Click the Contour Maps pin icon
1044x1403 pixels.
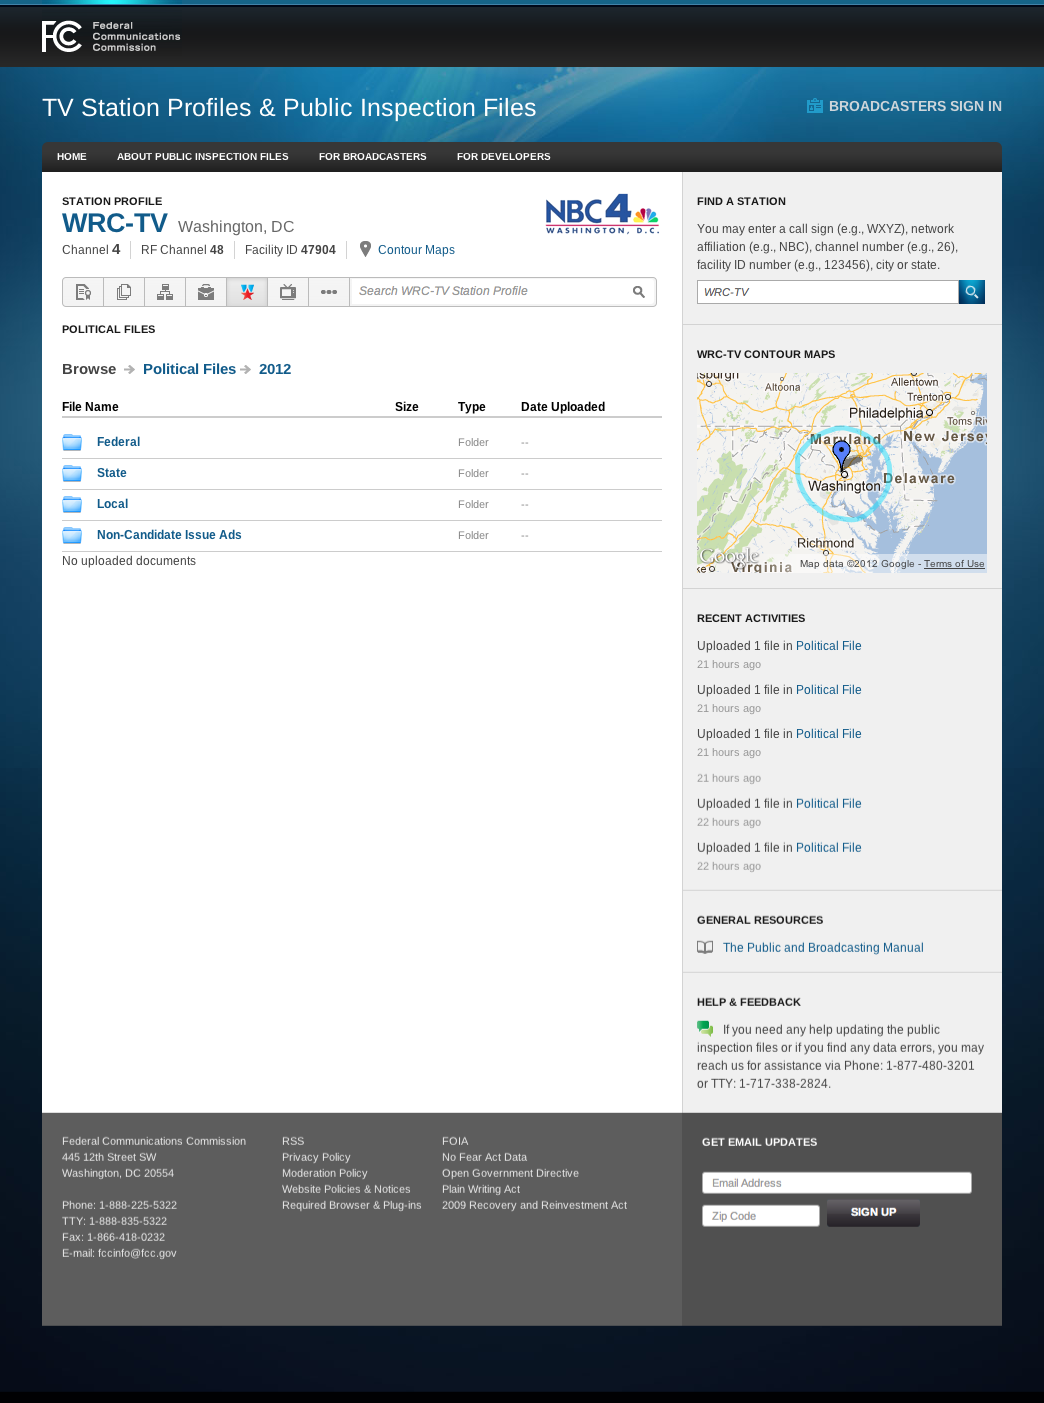coord(365,249)
